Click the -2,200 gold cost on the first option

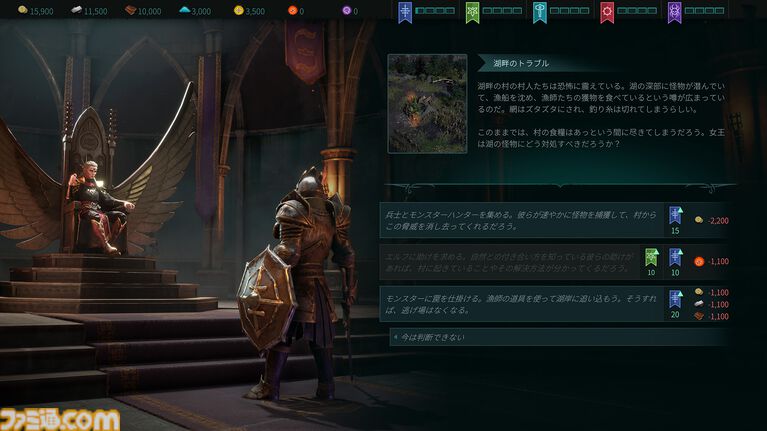(718, 221)
